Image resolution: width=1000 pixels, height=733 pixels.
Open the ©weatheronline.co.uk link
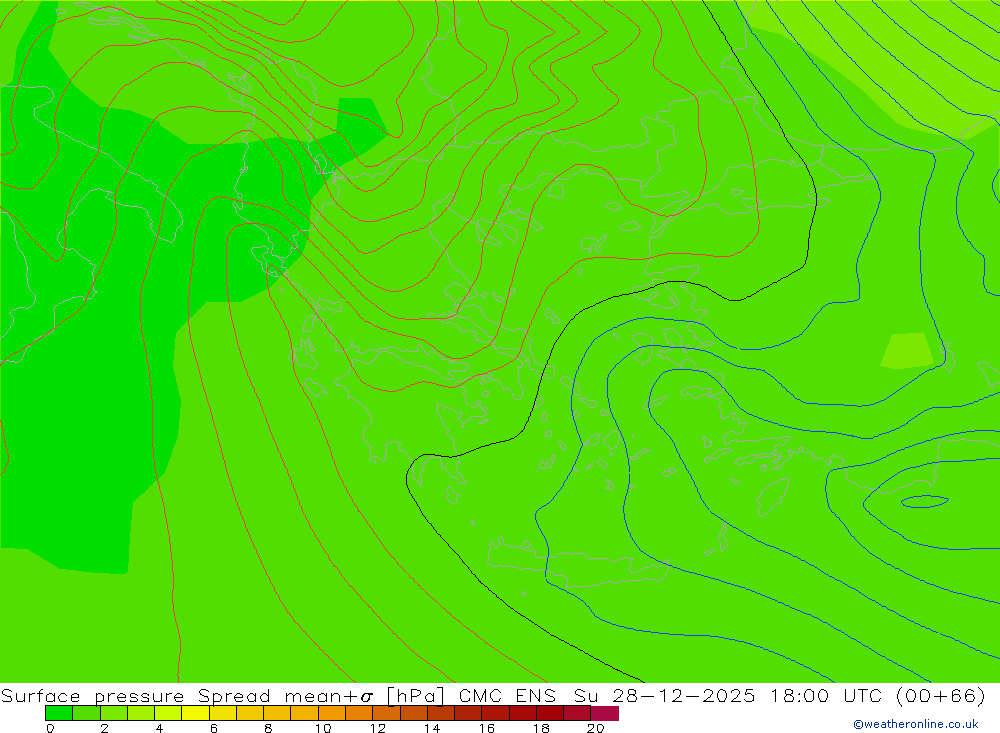[916, 724]
